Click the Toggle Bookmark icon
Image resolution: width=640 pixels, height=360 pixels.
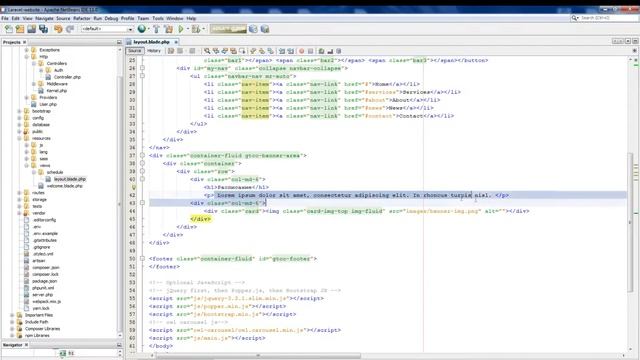(x=271, y=51)
